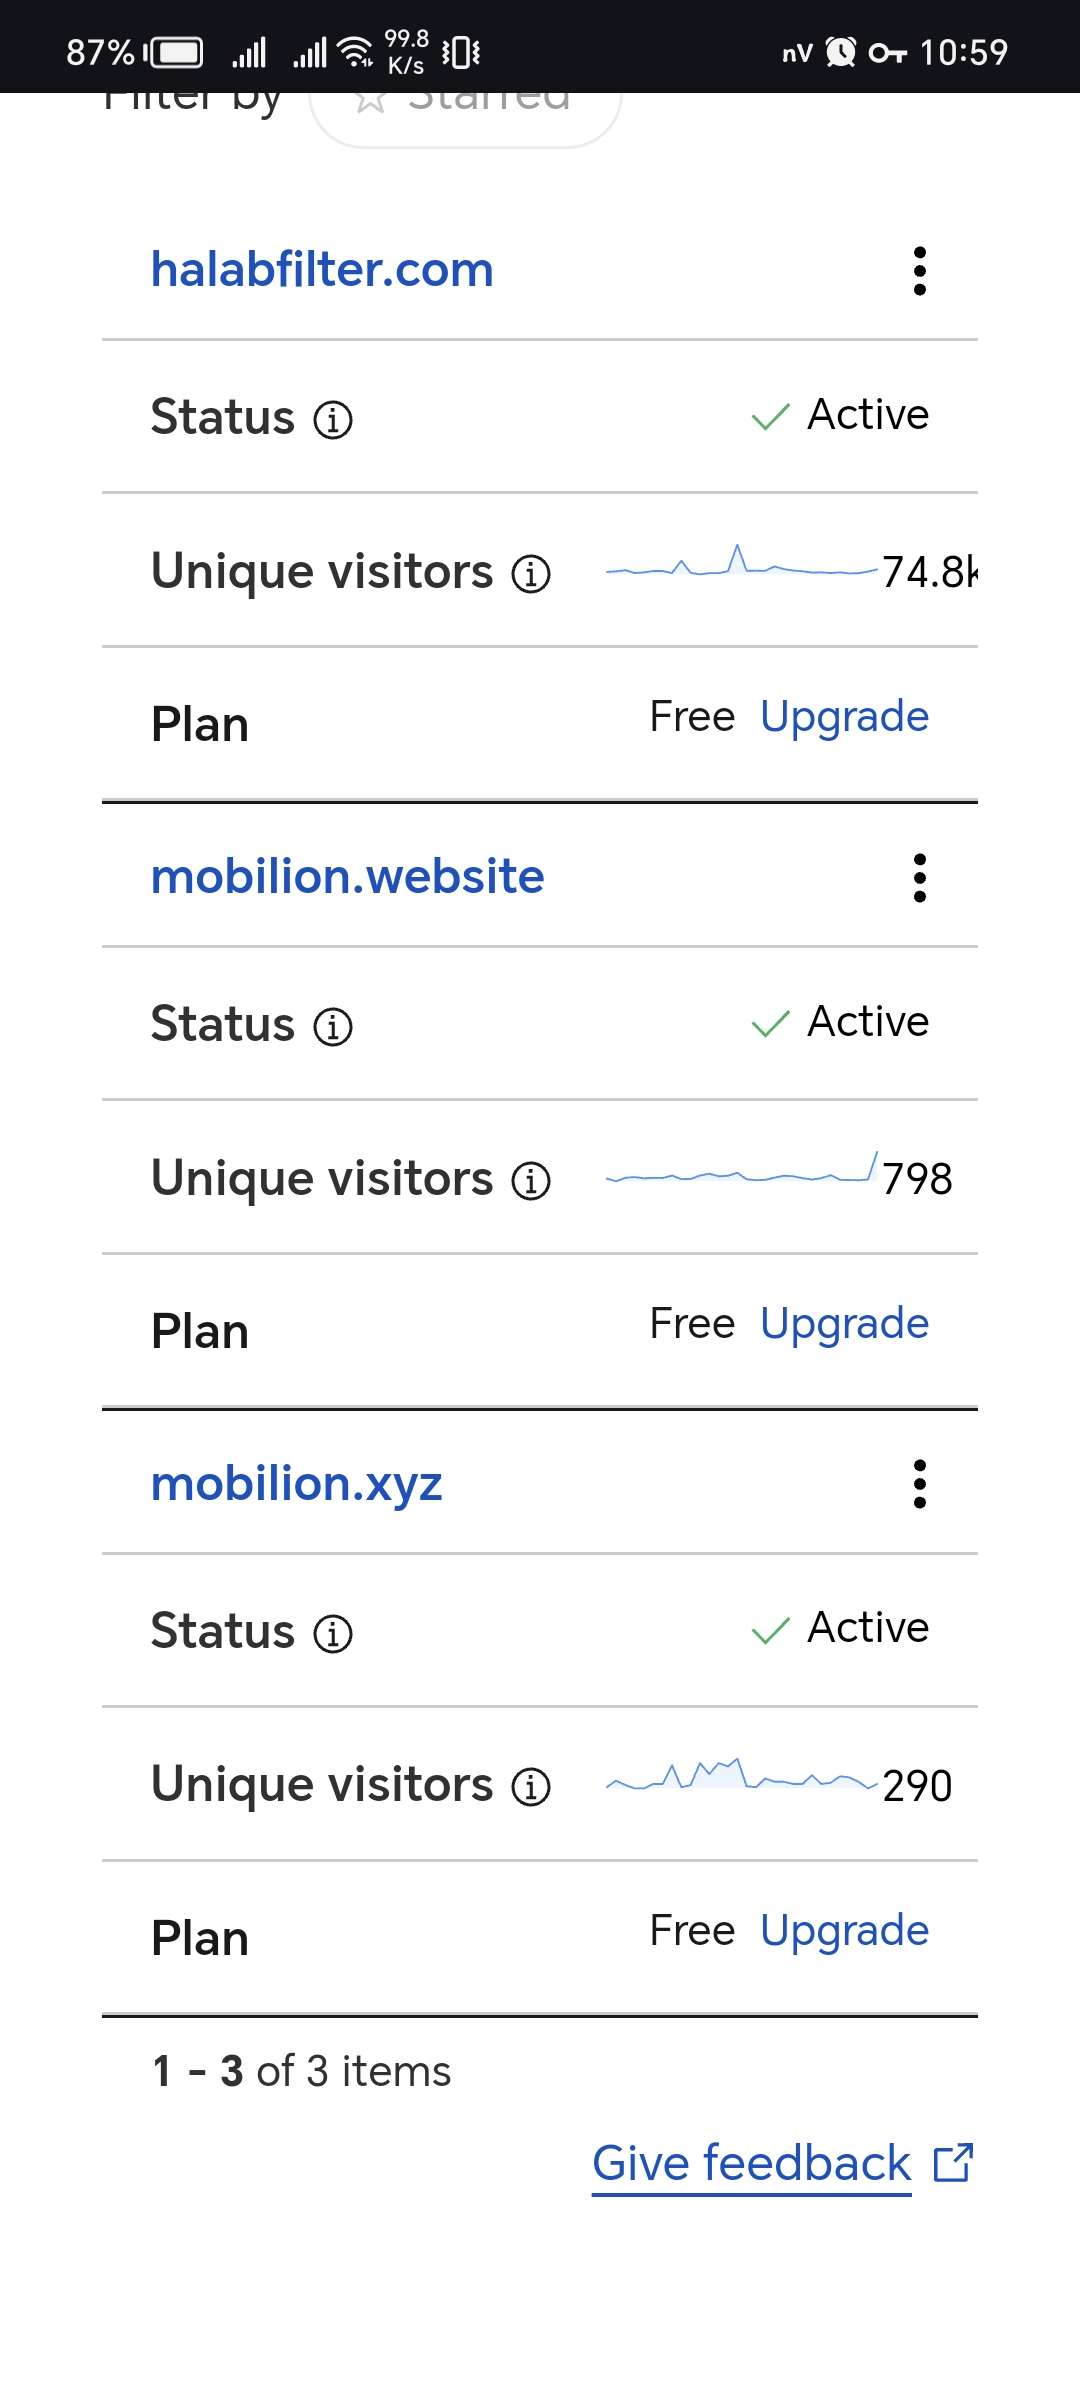
Task: Click the Status info icon for mobilion.xyz
Action: pos(332,1631)
